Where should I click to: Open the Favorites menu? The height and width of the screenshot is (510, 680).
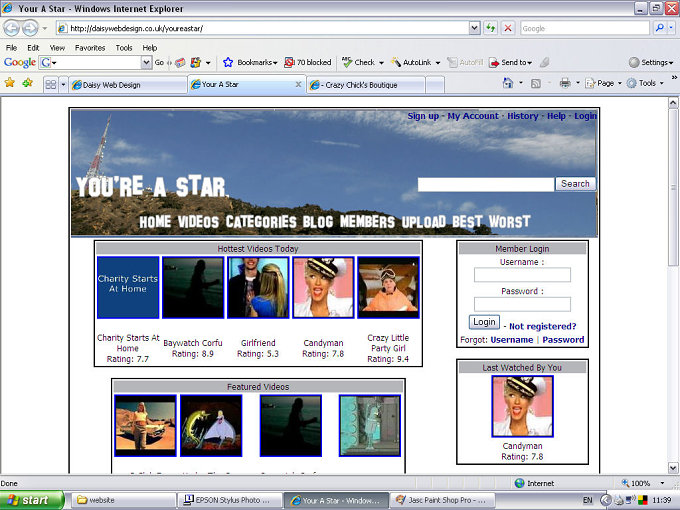click(90, 48)
